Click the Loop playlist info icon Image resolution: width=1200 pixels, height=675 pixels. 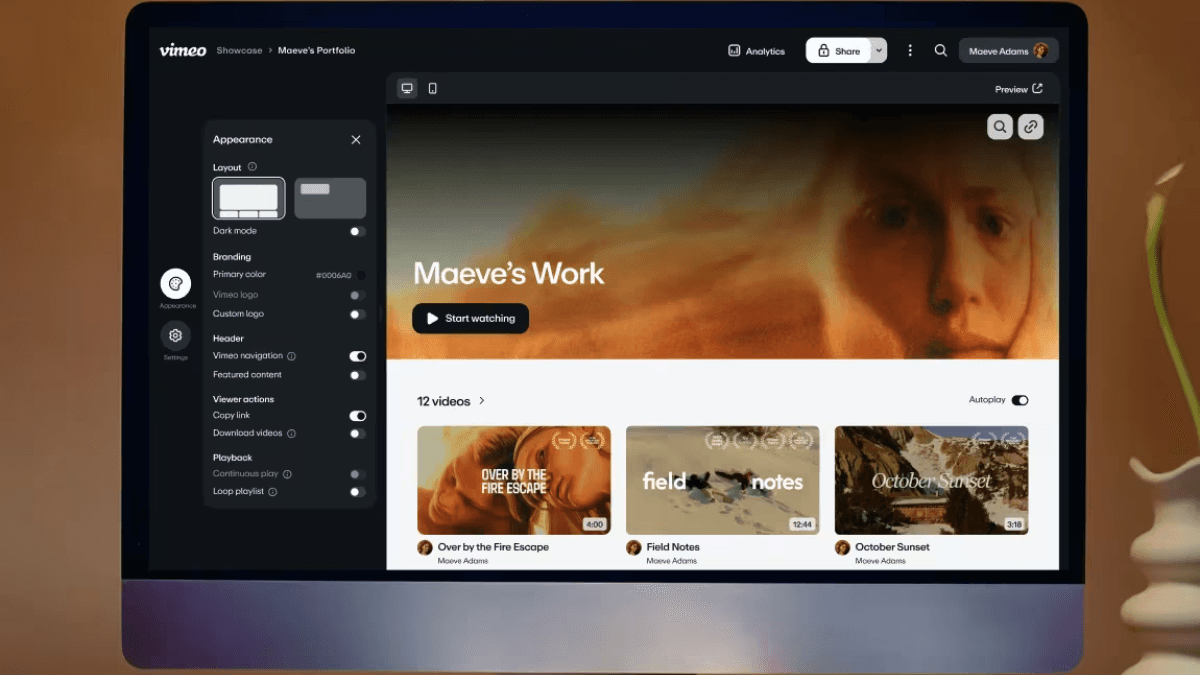pos(273,492)
